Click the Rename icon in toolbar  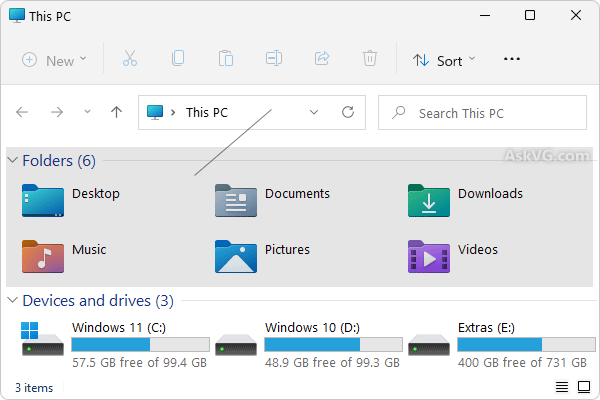pyautogui.click(x=274, y=59)
